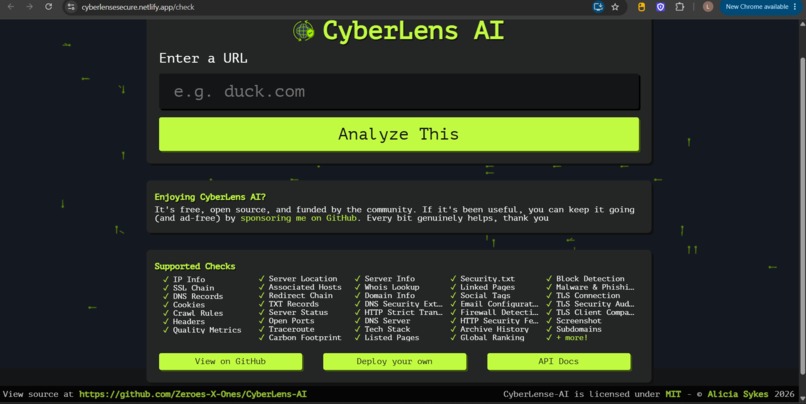Click the SSL Chain check item
This screenshot has width=806, height=404.
[193, 288]
